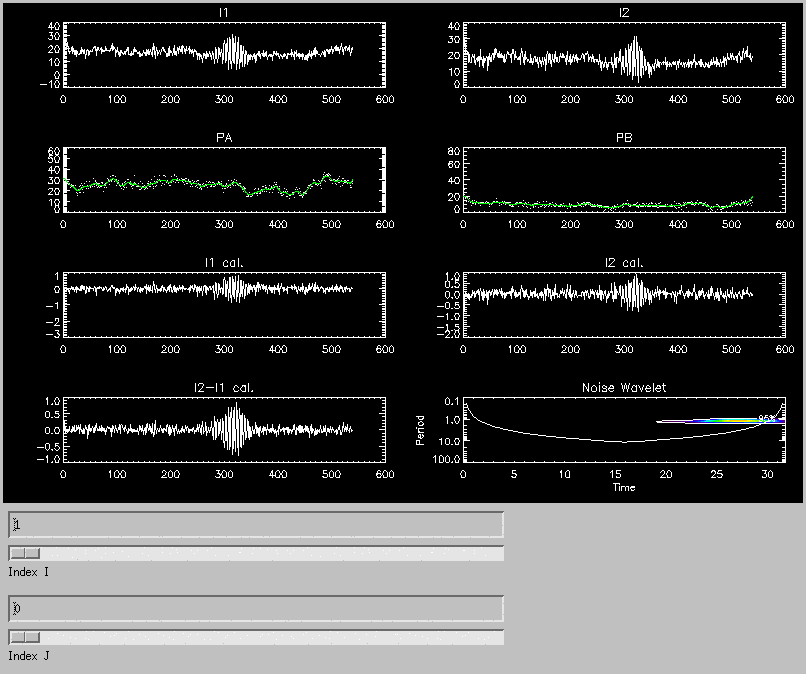Click the "Time" axis label under the wavelet
This screenshot has width=806, height=674.
click(x=623, y=487)
